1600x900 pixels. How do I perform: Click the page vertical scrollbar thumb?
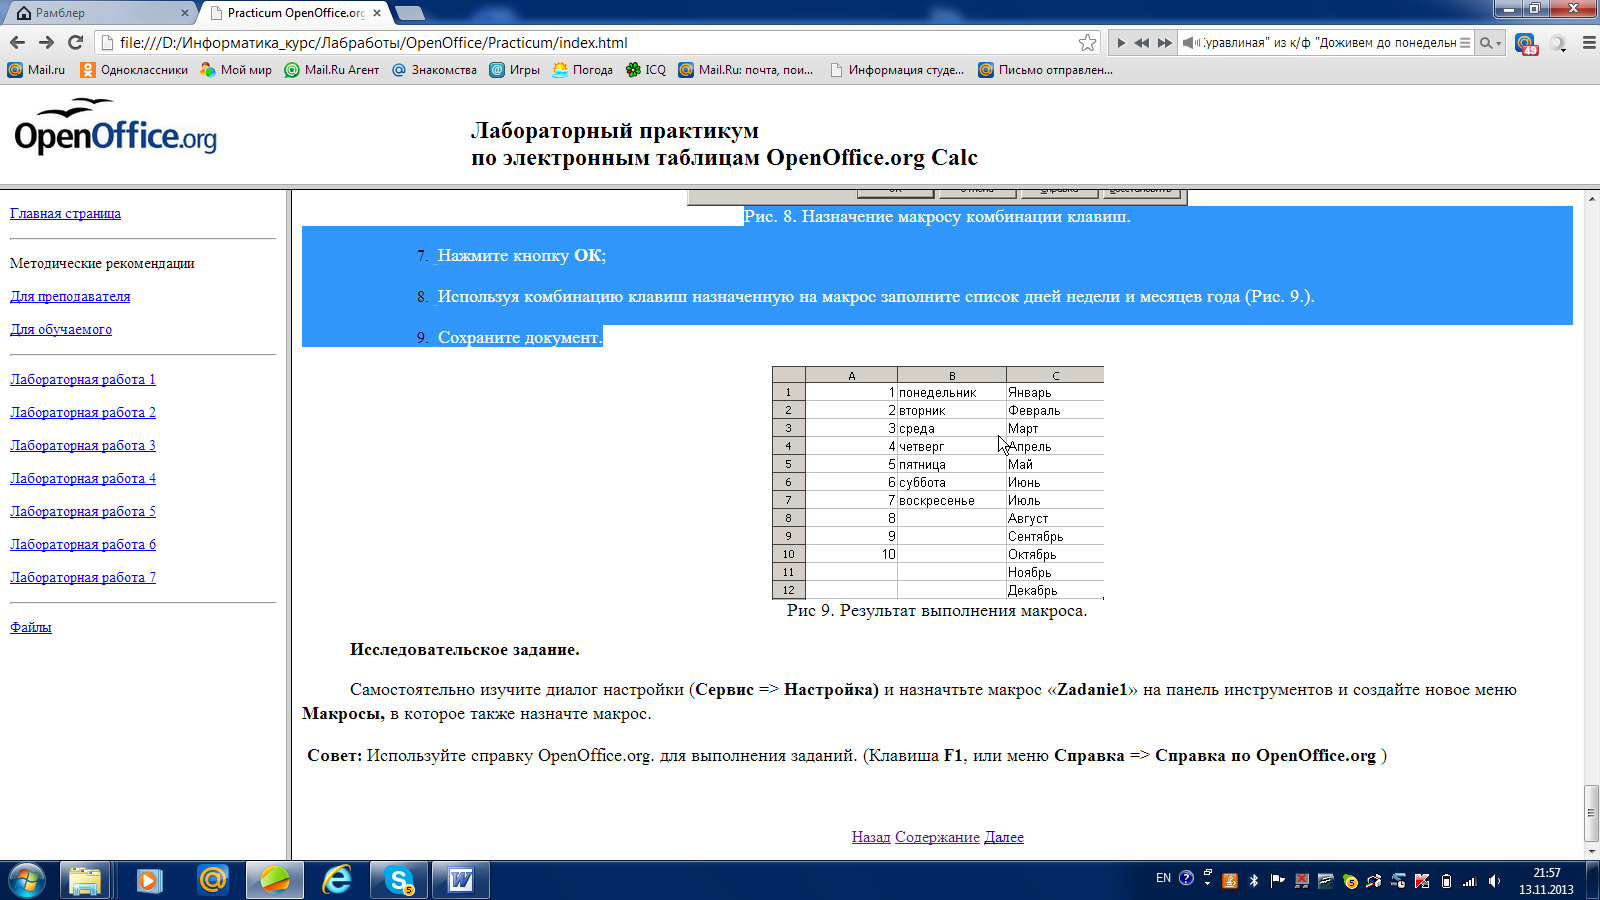1591,813
